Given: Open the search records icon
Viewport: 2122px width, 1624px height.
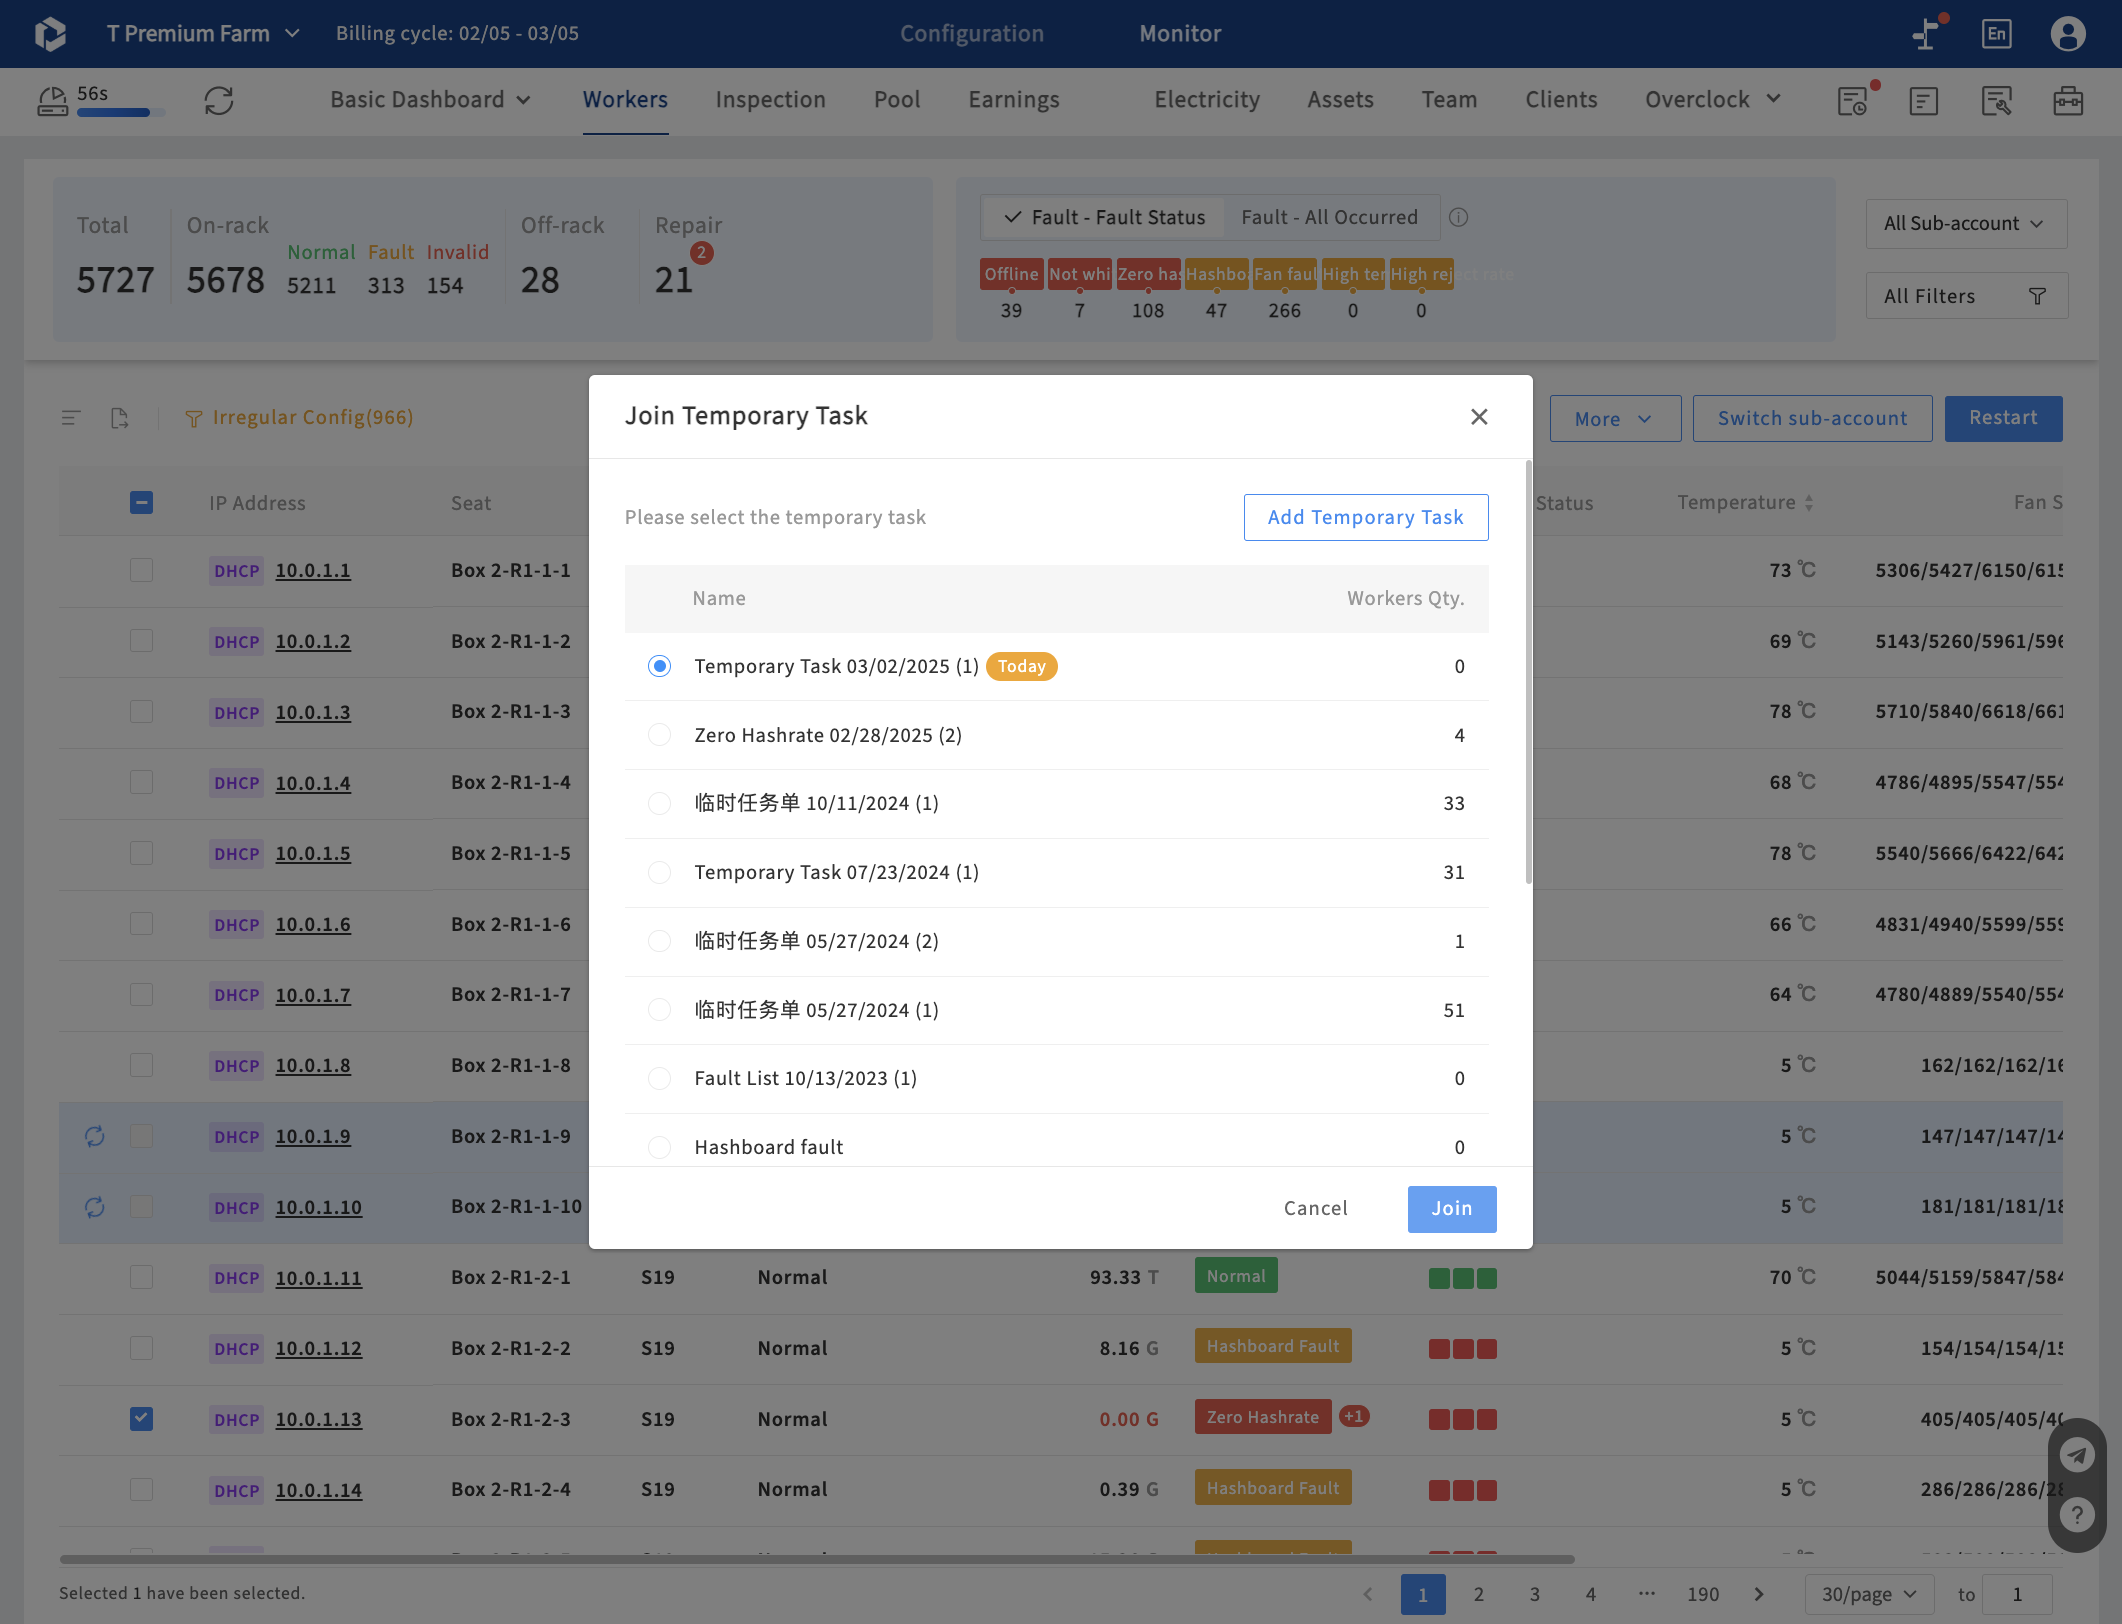Looking at the screenshot, I should pos(1996,100).
